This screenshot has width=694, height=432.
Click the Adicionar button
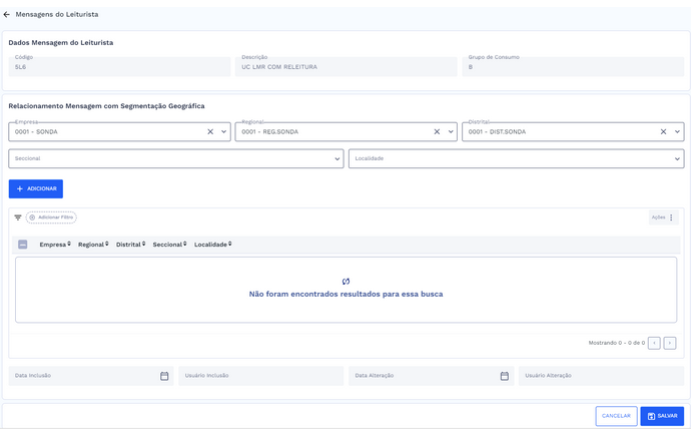(36, 188)
